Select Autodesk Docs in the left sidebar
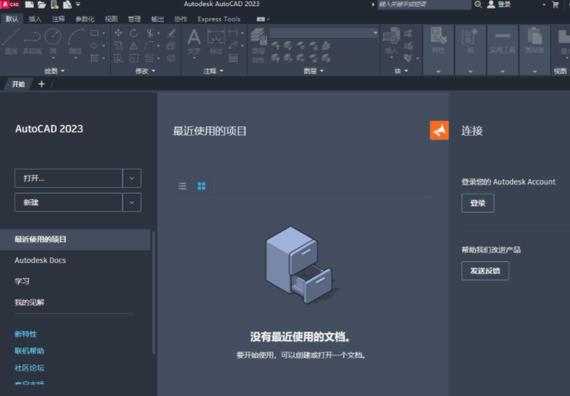Viewport: 570px width, 396px height. click(40, 260)
